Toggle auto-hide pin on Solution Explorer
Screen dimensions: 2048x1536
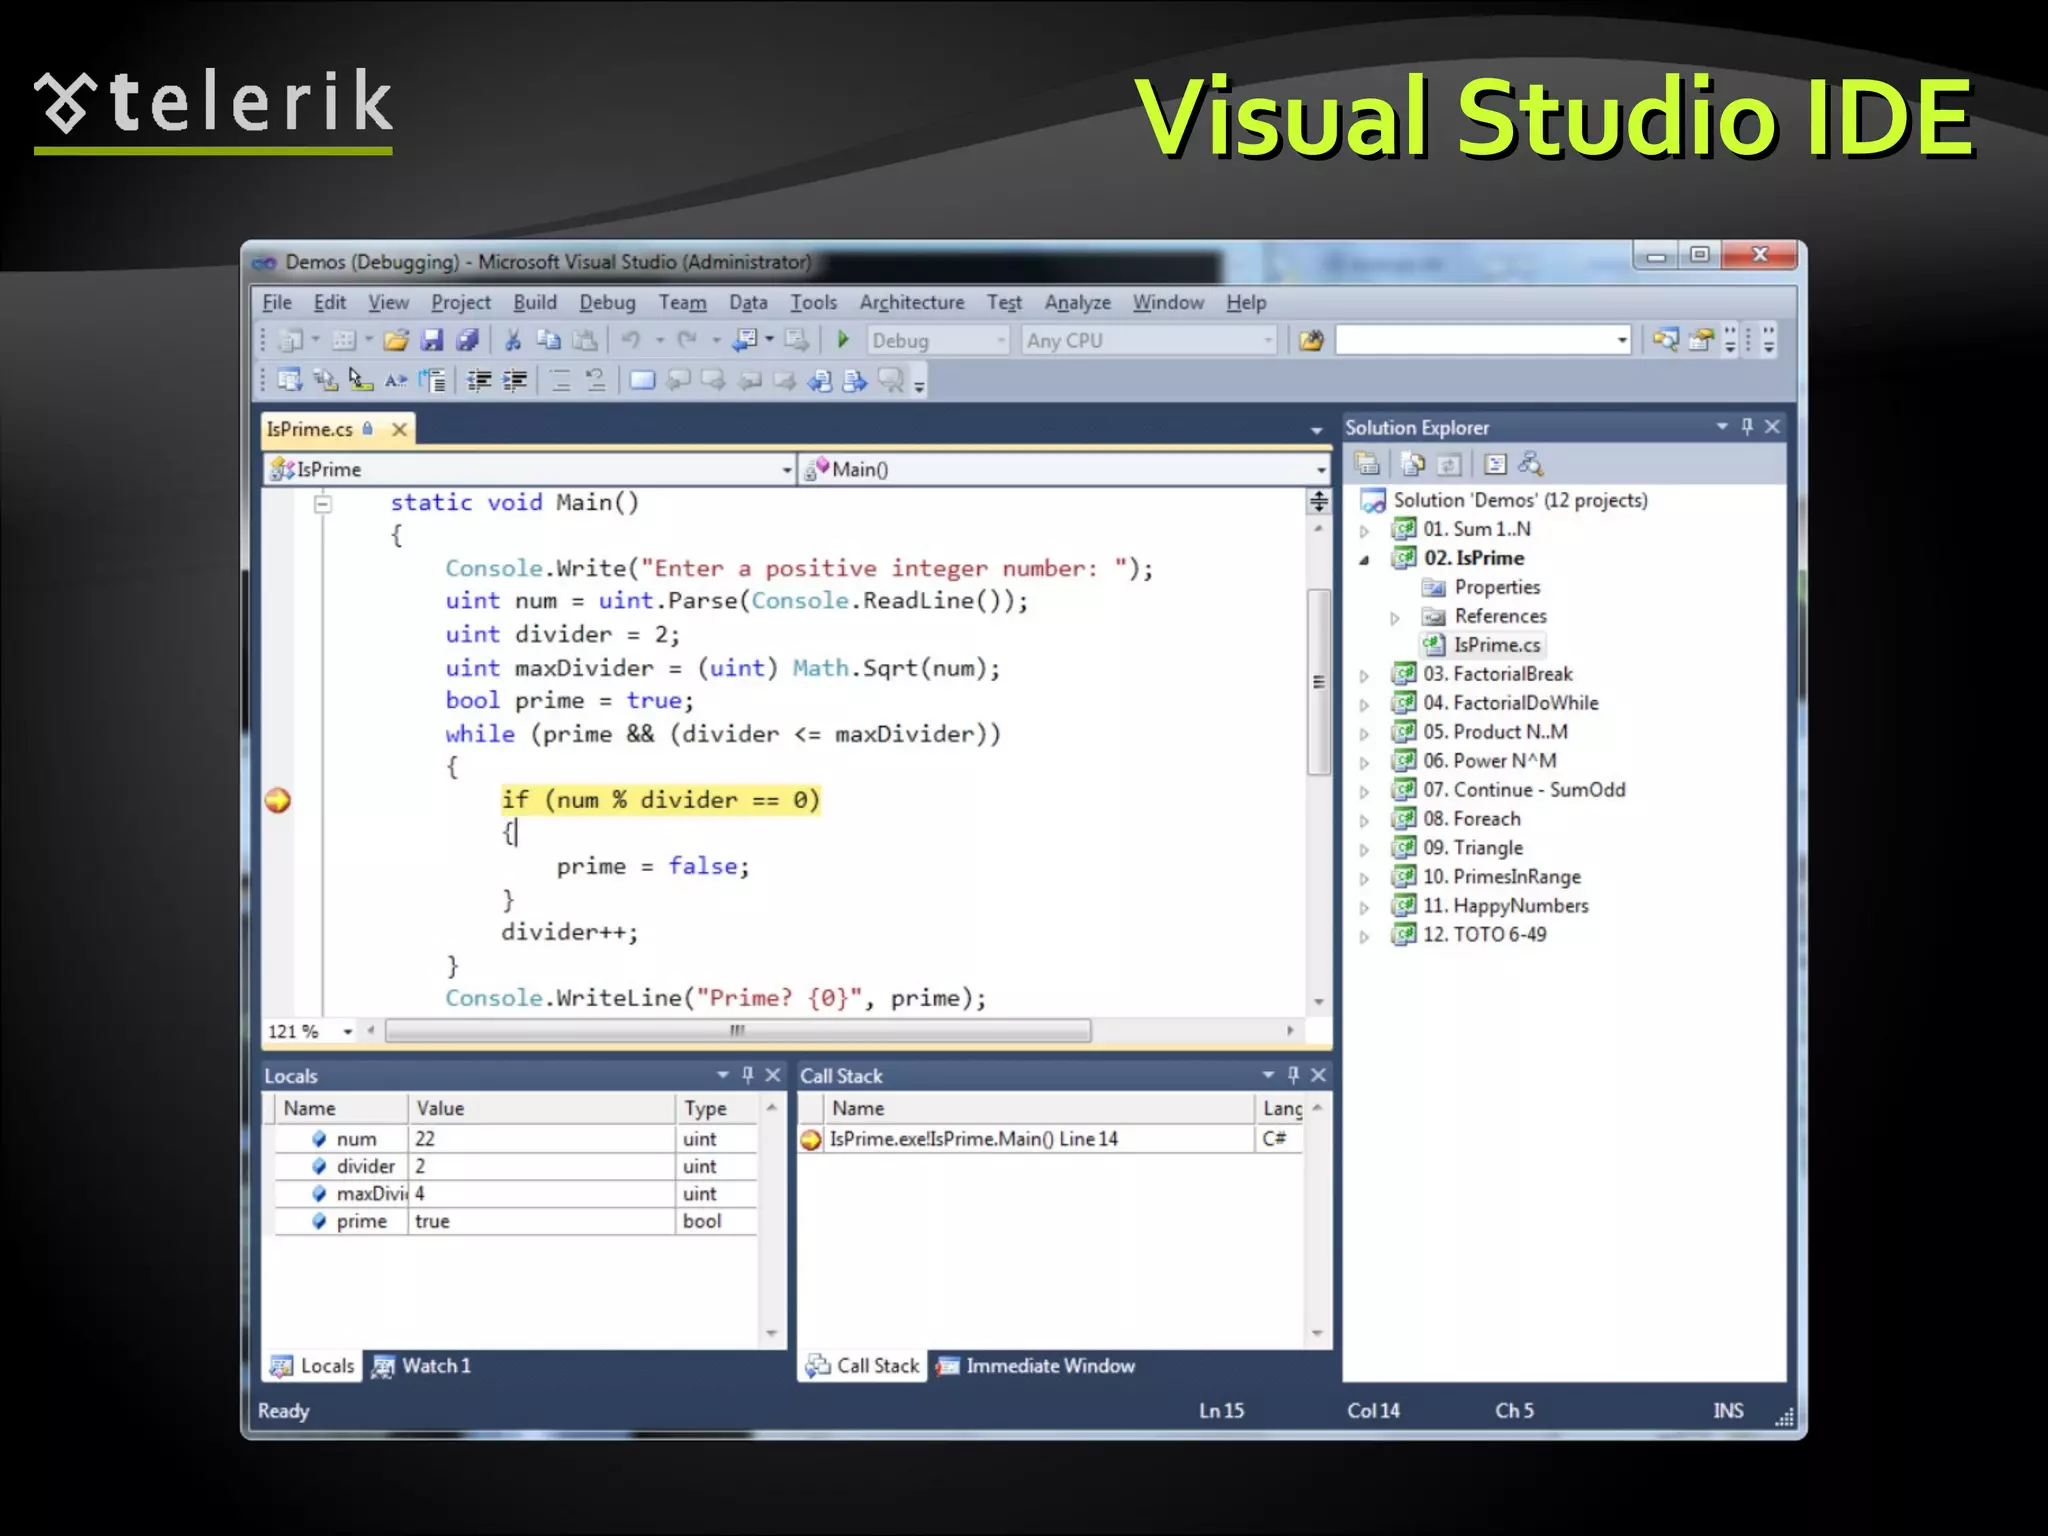point(1747,427)
